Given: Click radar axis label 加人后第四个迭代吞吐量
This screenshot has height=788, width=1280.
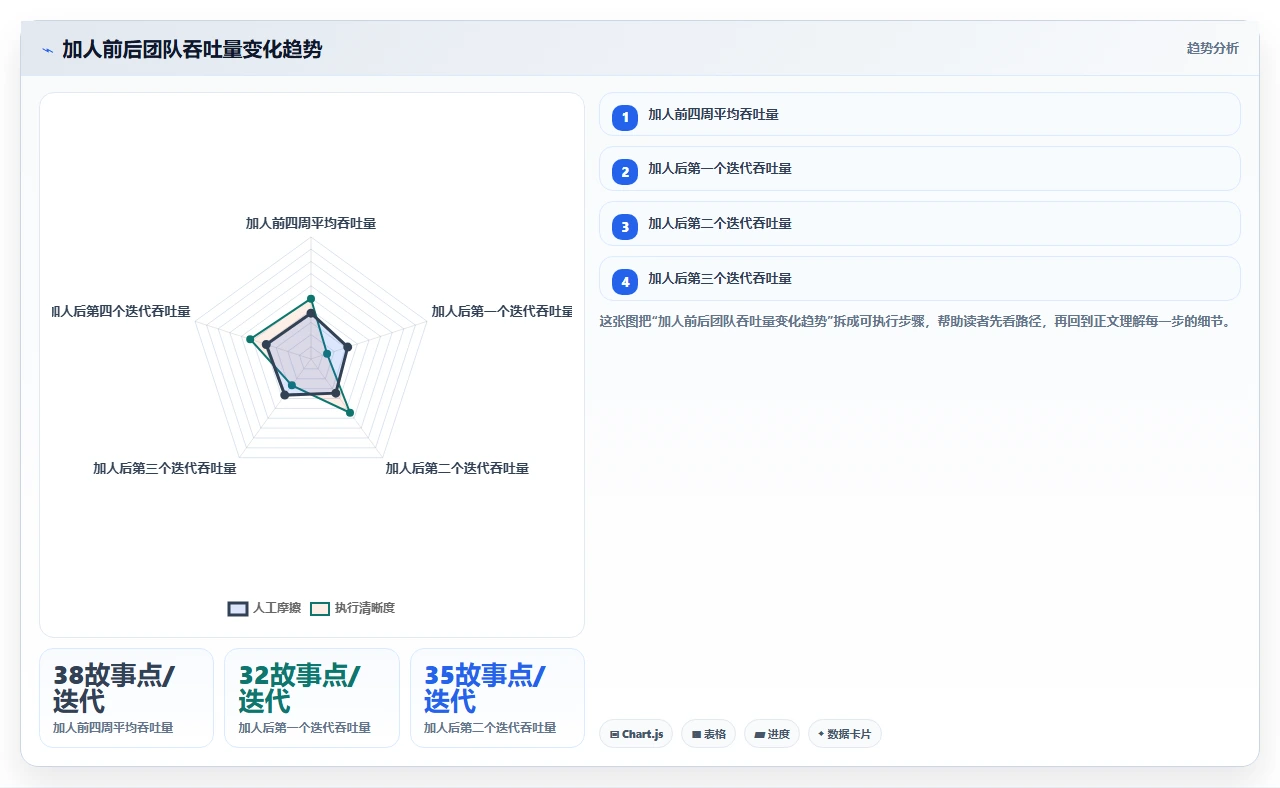Looking at the screenshot, I should (x=121, y=311).
